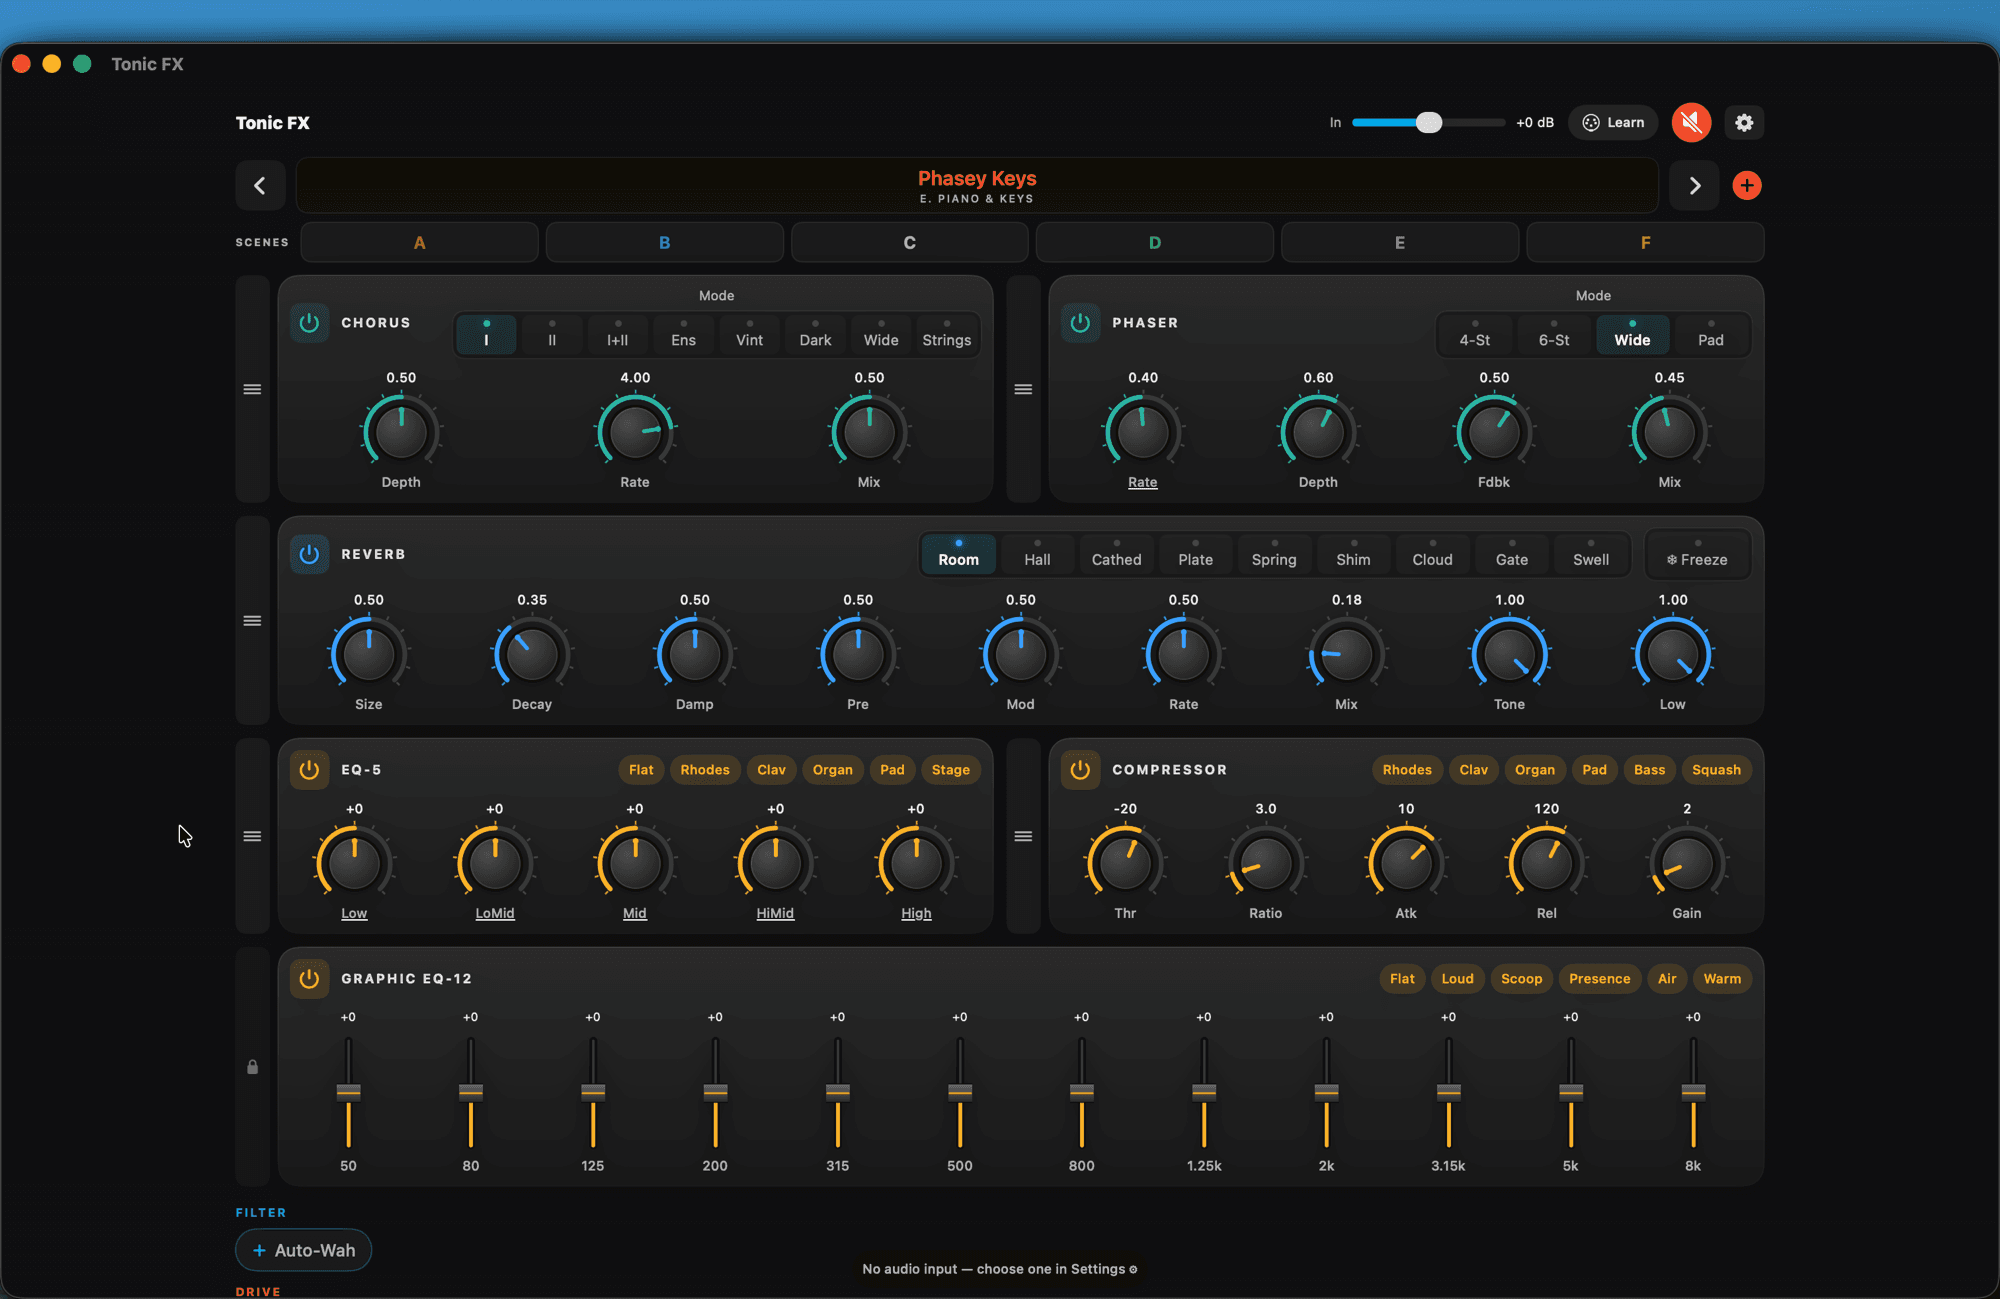2000x1299 pixels.
Task: Click the Reverb Mix knob
Action: point(1346,654)
